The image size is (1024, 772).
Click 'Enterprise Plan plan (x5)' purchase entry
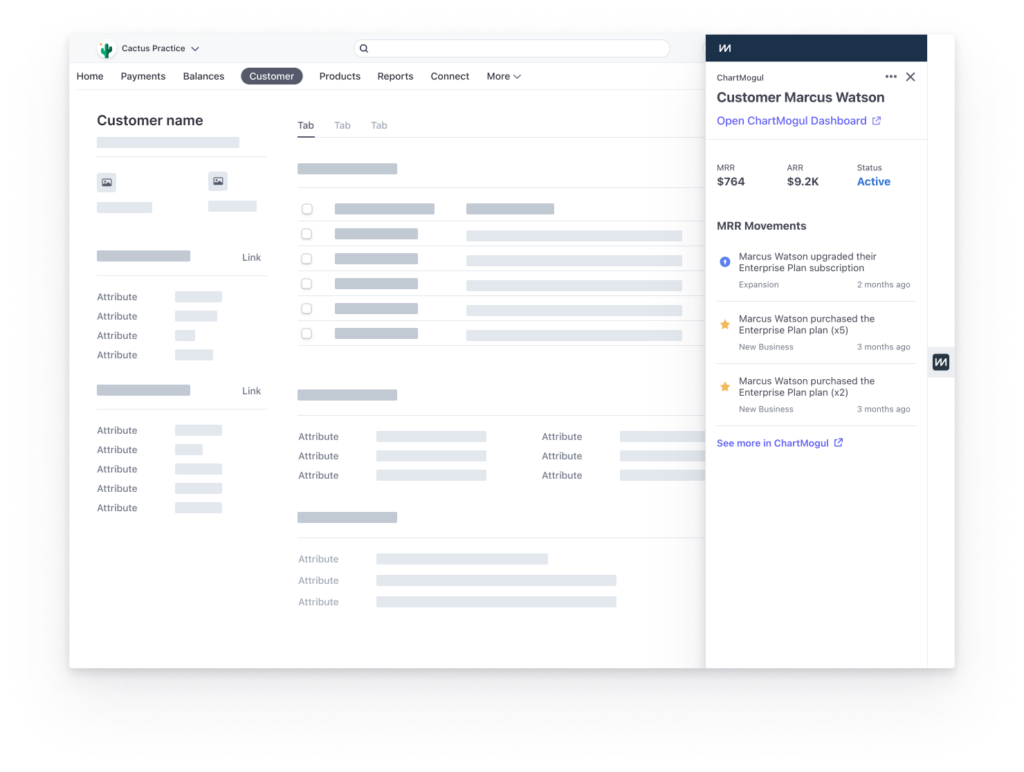click(x=807, y=325)
